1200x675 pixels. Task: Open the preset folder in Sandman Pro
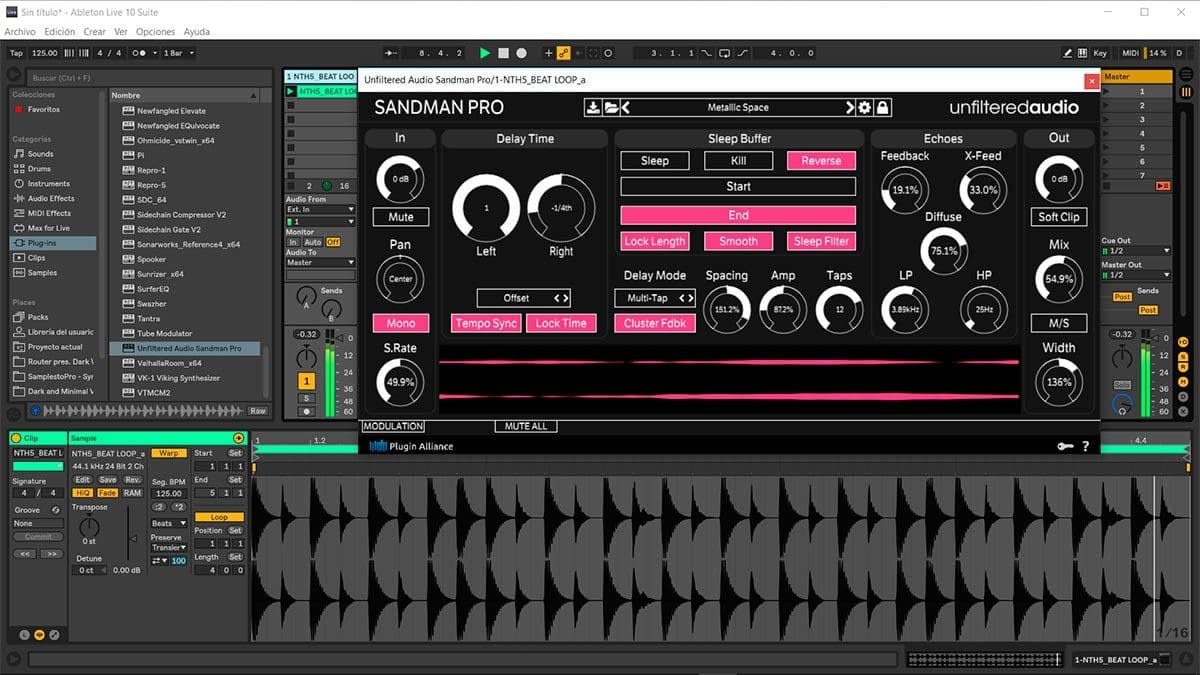611,108
